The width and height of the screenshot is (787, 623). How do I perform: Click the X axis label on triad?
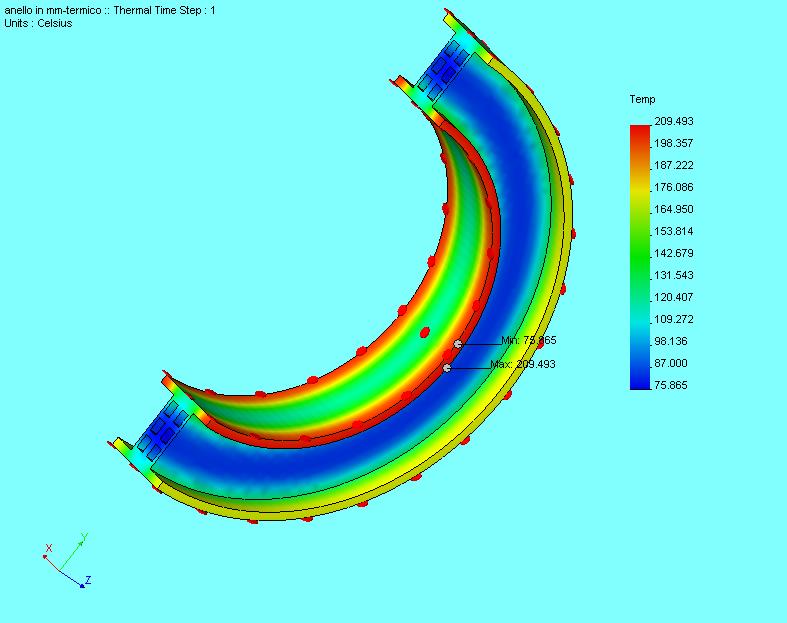[x=48, y=548]
